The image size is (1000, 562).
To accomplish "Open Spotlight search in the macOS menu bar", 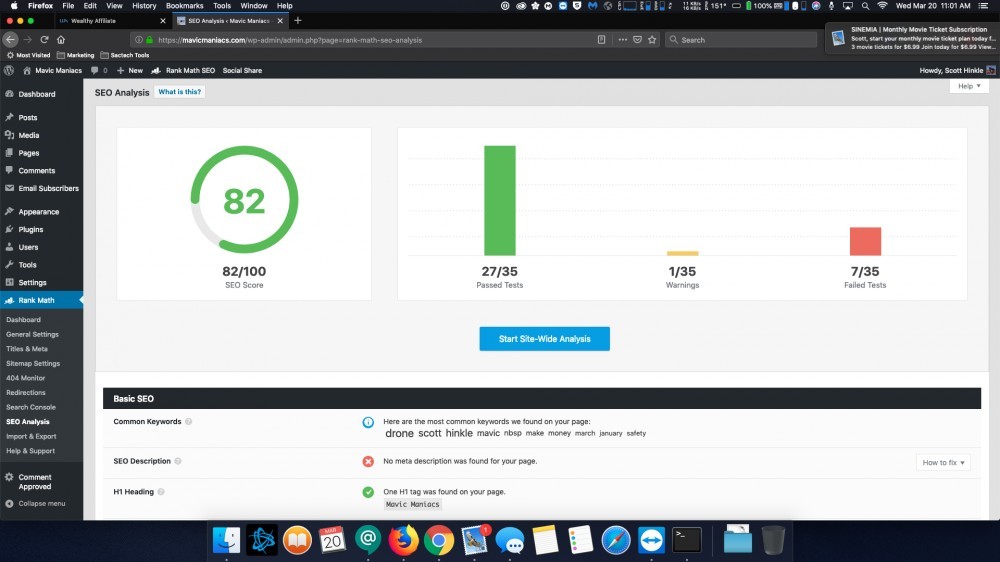I will (865, 6).
